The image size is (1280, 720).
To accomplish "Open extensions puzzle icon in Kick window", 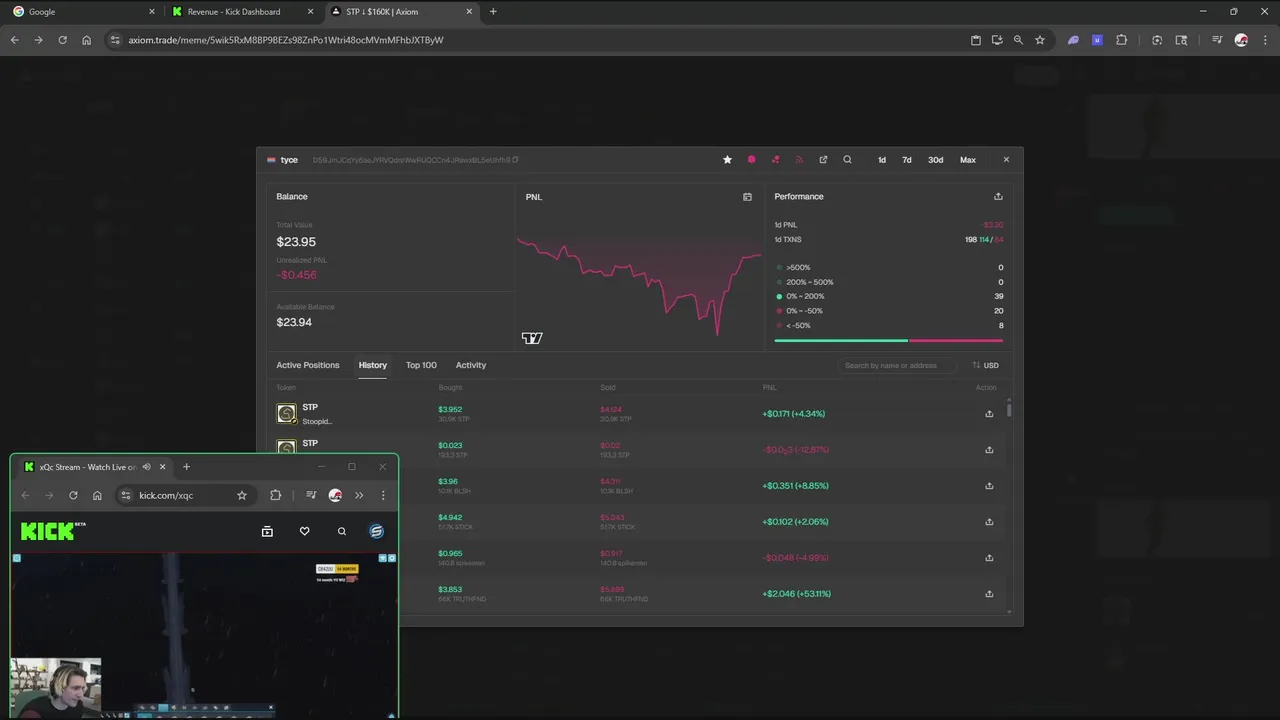I will (276, 495).
